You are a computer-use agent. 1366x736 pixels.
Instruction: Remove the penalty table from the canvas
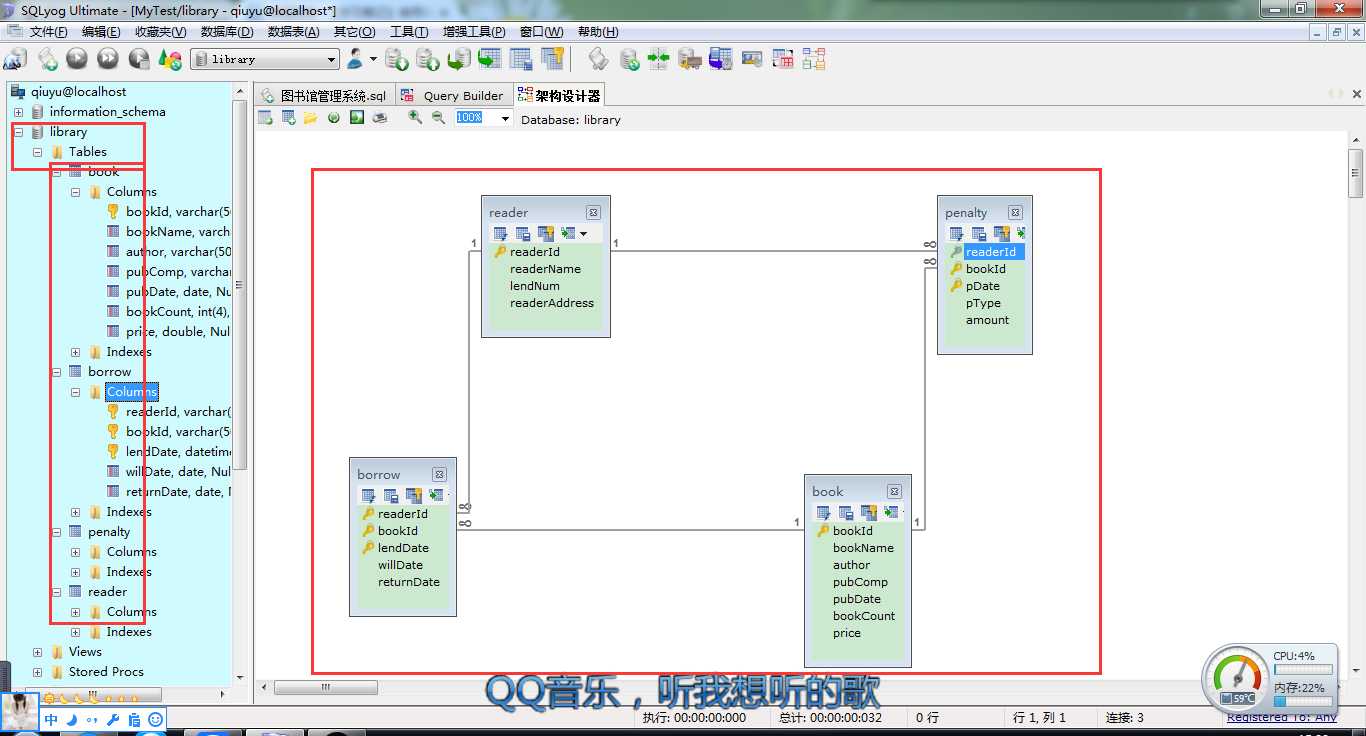click(x=1015, y=212)
